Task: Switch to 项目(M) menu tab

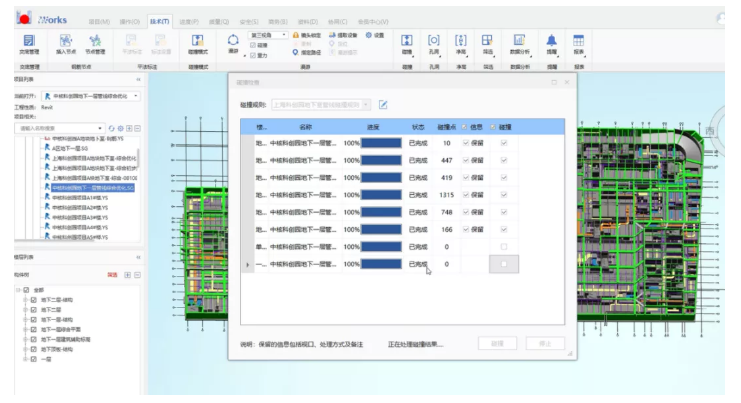Action: click(99, 22)
